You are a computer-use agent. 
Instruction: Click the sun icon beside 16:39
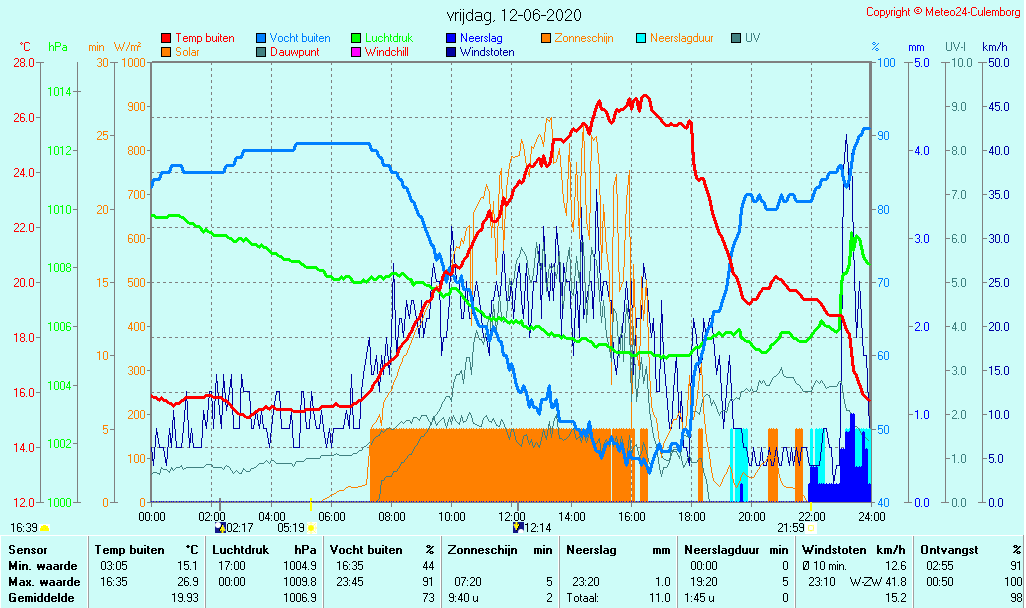tap(44, 527)
